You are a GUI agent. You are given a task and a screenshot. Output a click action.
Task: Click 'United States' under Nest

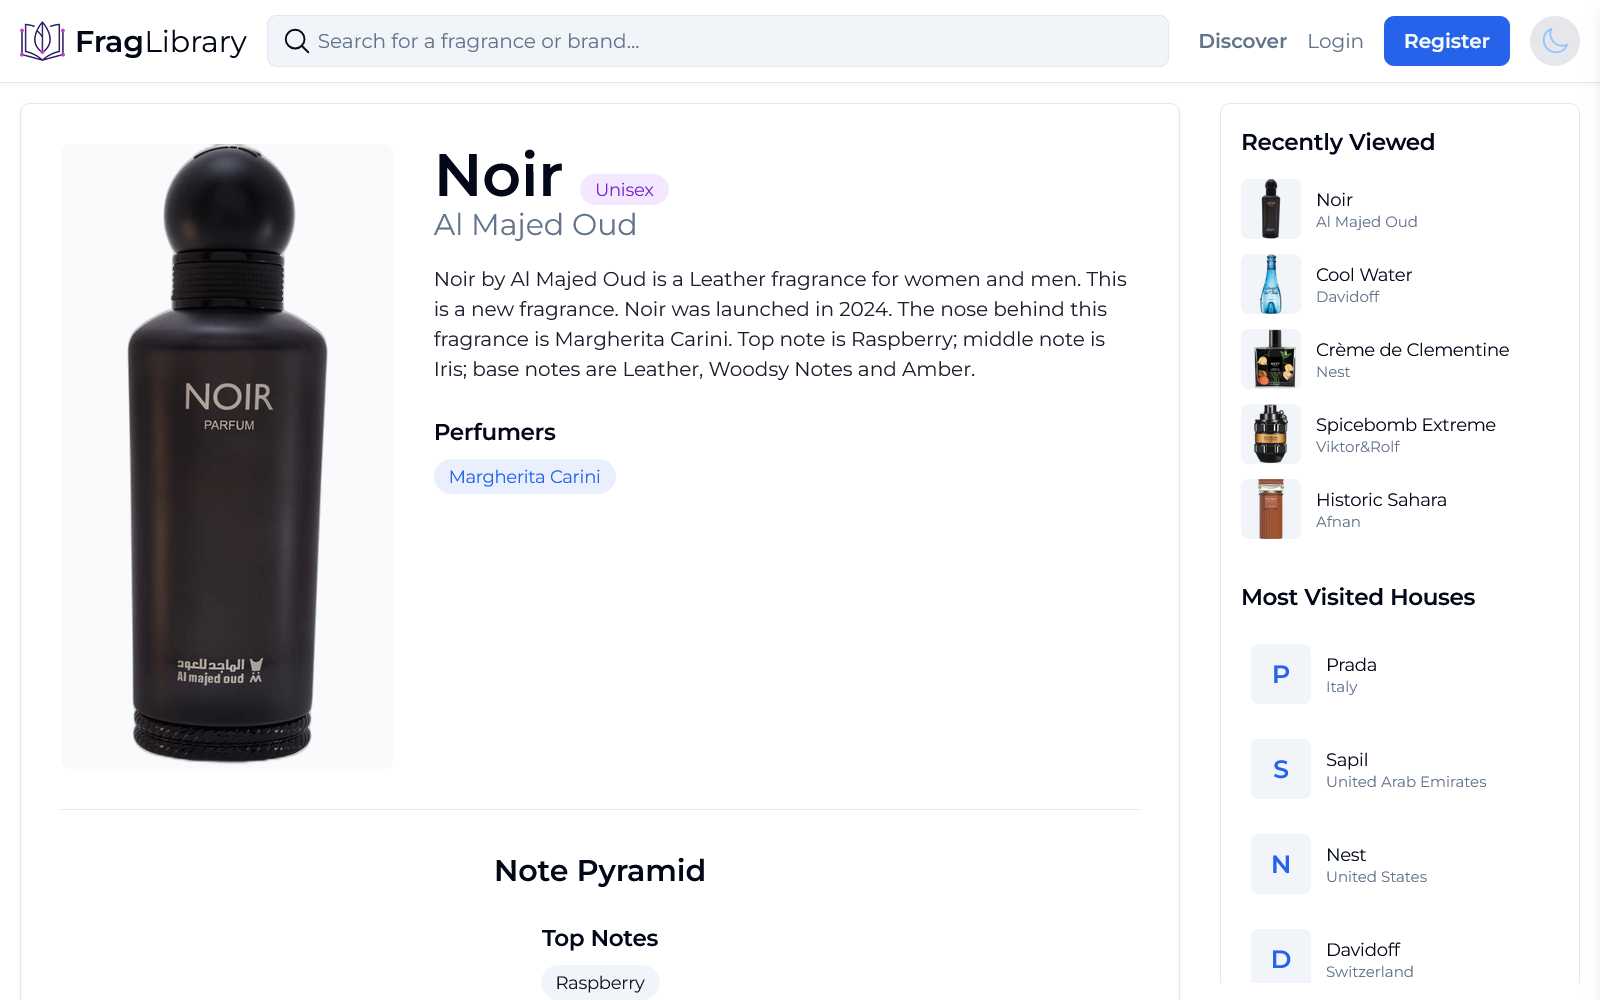1376,877
